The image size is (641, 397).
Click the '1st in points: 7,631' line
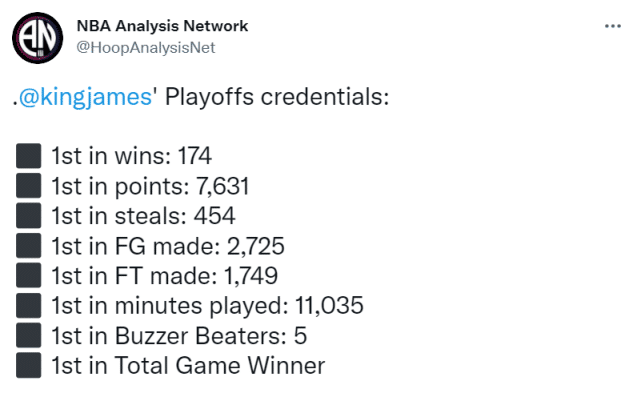click(x=150, y=186)
